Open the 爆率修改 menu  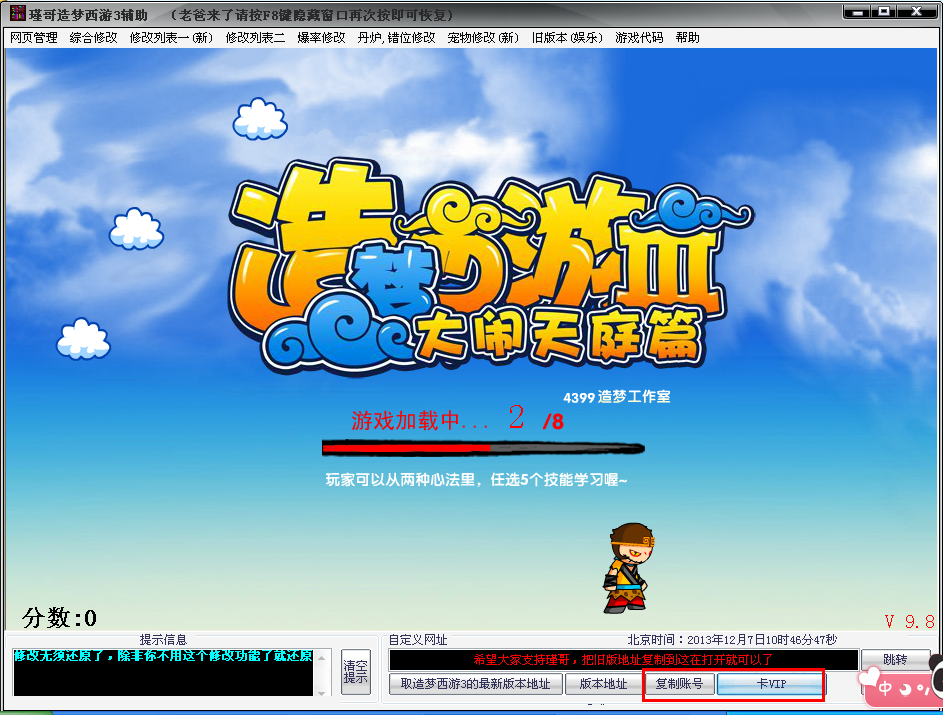point(321,38)
